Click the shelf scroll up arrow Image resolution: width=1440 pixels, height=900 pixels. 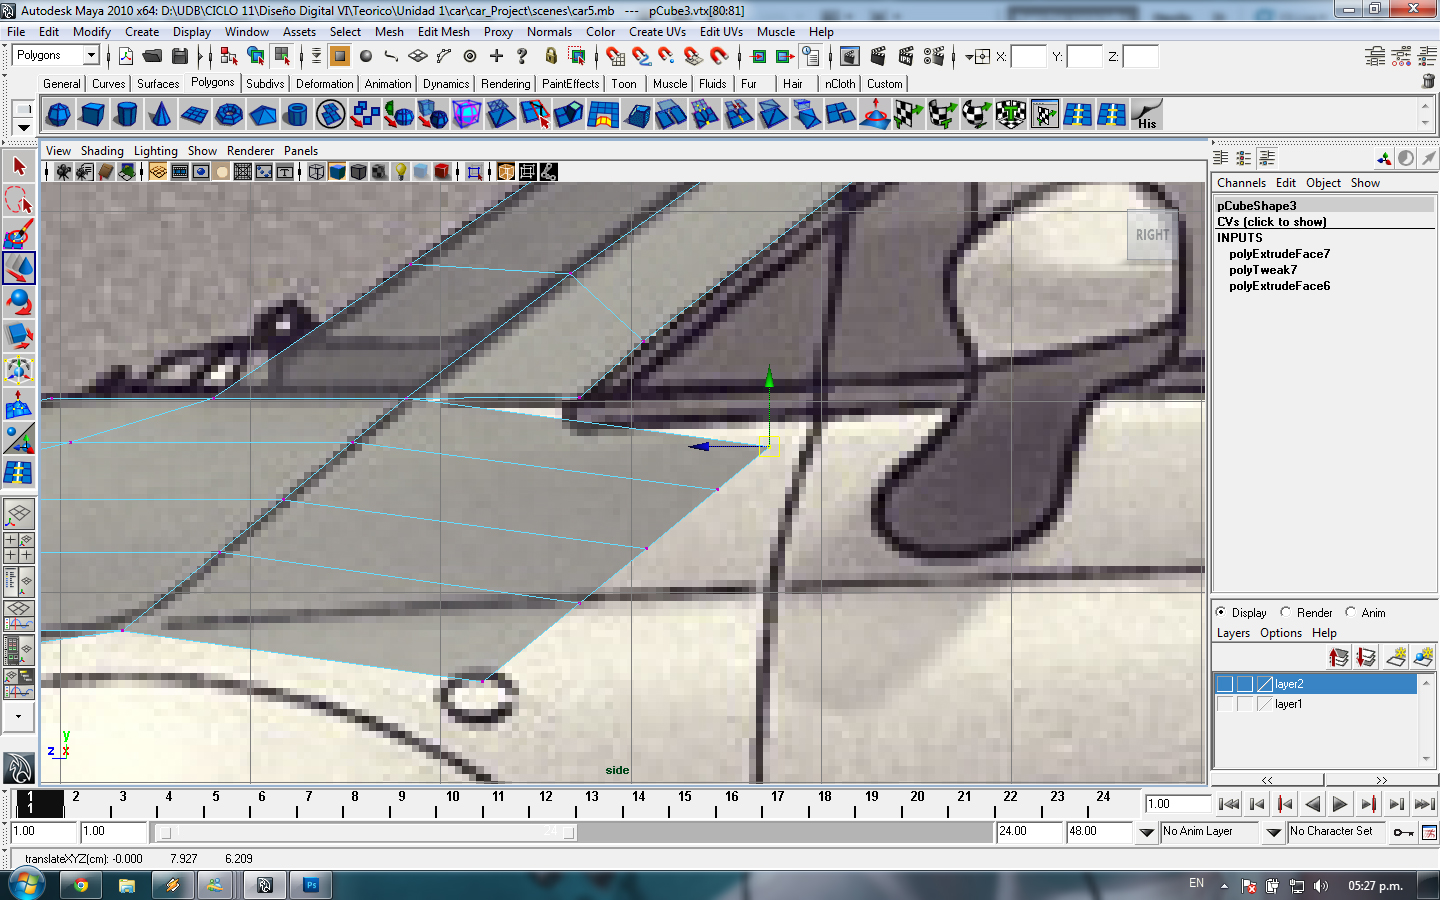(1425, 106)
